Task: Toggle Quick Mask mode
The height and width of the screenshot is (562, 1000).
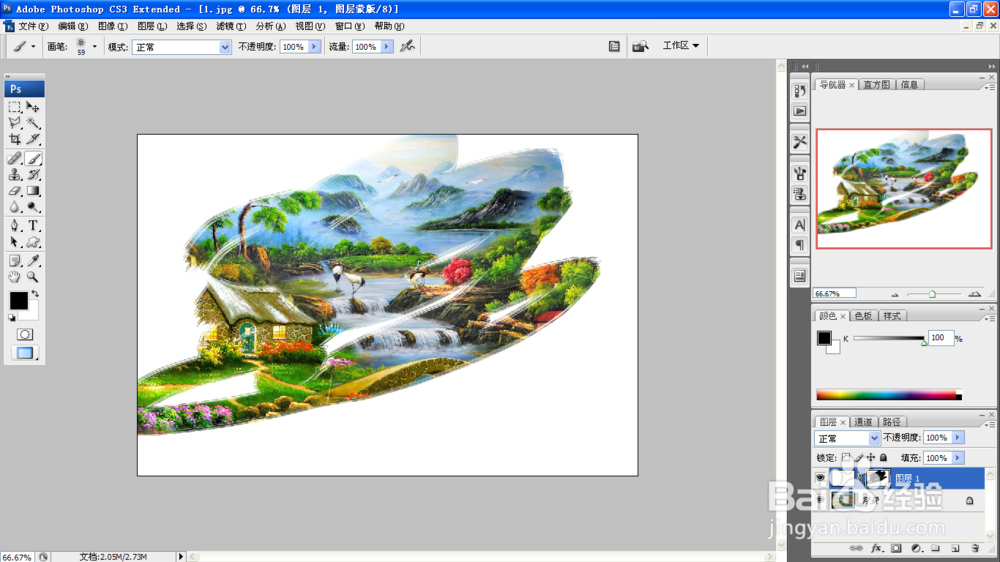Action: [24, 334]
